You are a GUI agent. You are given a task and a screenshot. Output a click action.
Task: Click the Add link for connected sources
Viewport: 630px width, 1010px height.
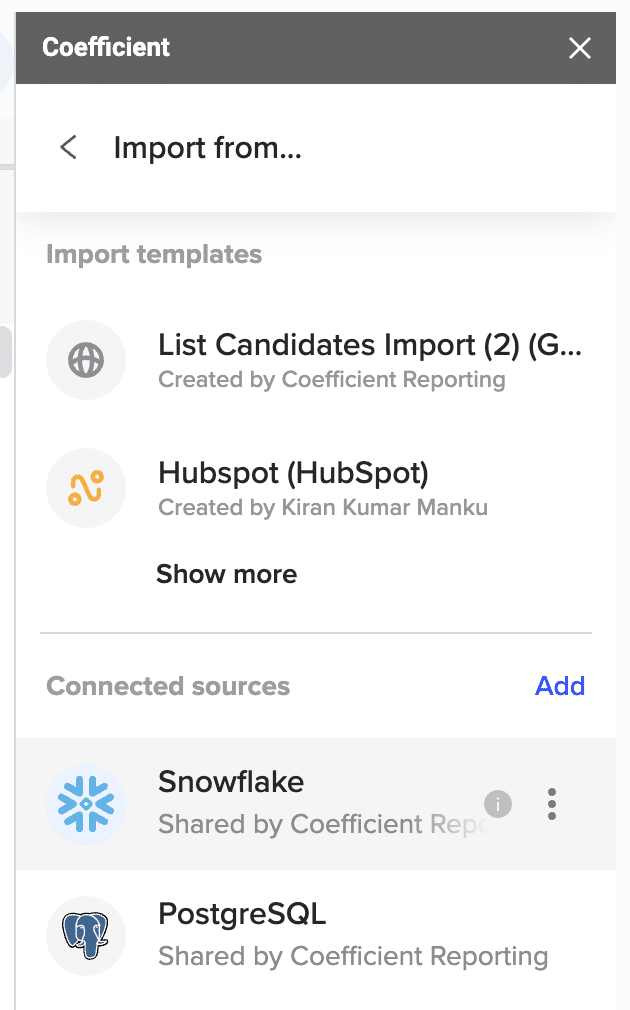tap(560, 686)
